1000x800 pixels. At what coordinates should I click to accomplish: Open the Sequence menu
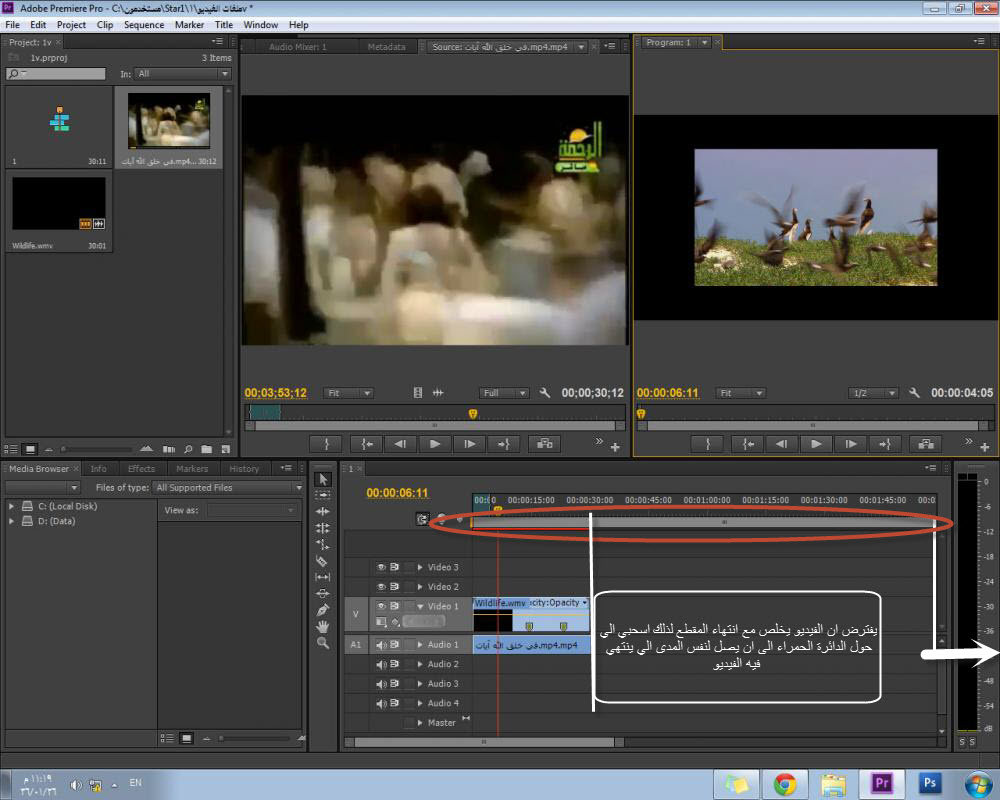[x=144, y=25]
